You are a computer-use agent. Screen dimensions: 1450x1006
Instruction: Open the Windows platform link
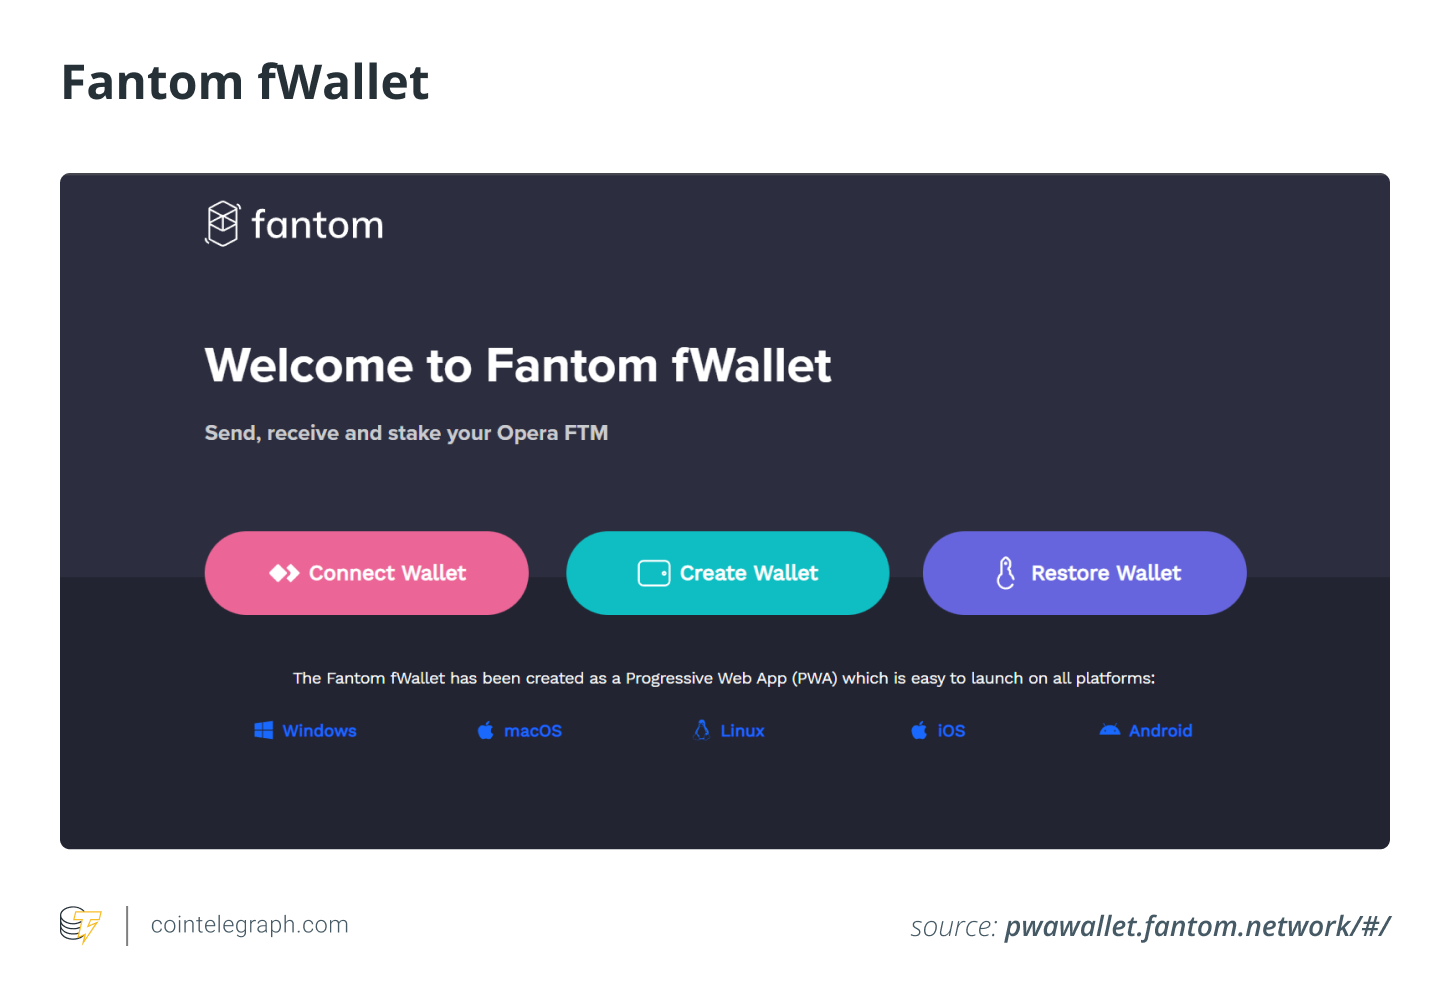click(319, 731)
